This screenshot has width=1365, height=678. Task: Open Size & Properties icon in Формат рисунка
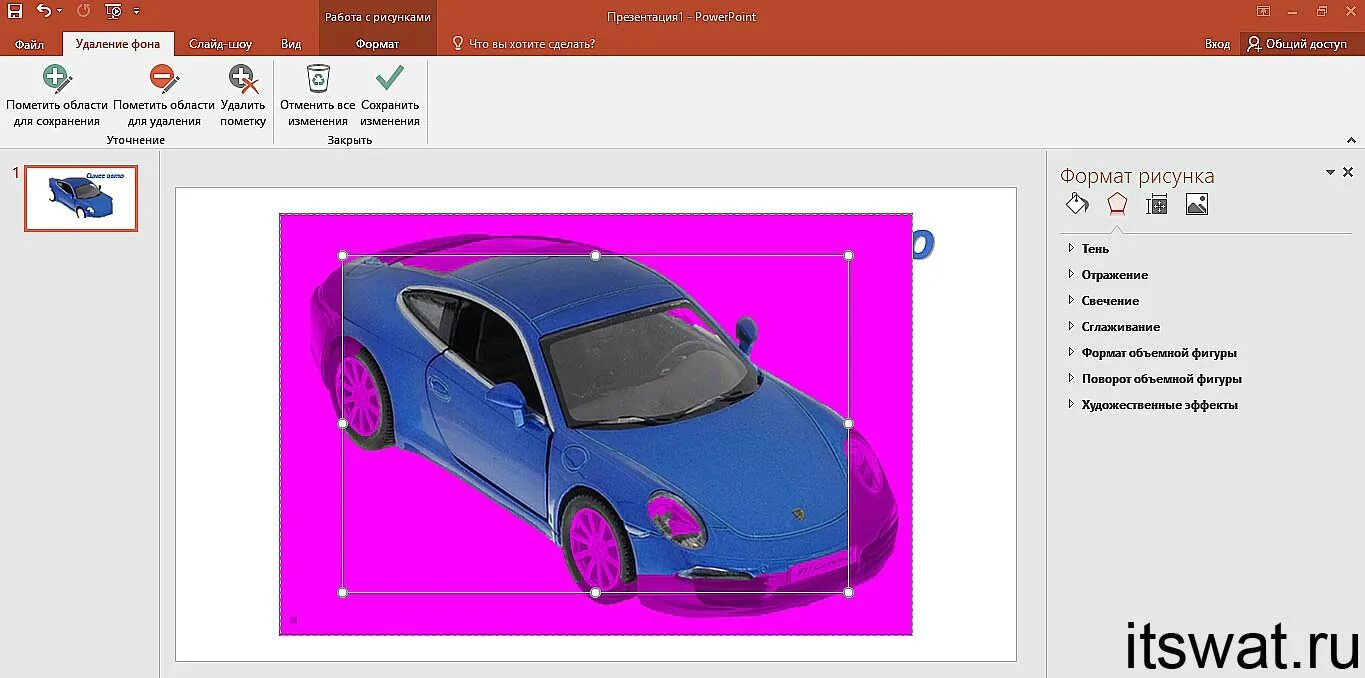point(1157,204)
